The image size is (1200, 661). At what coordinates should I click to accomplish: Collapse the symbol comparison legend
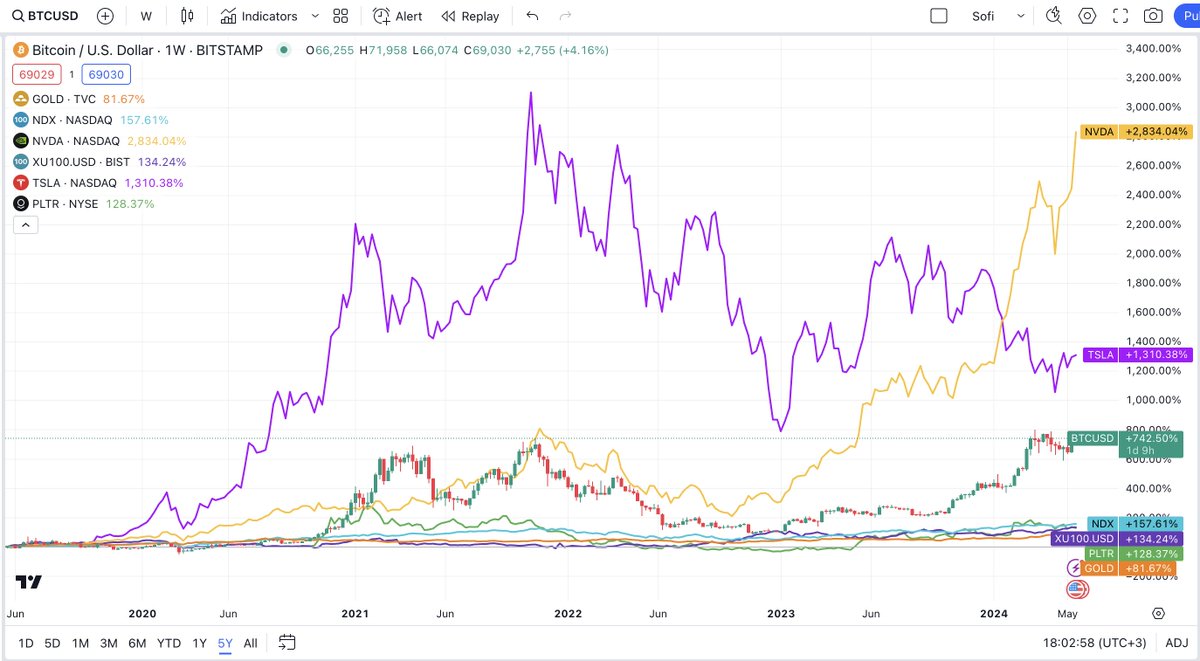(x=24, y=224)
